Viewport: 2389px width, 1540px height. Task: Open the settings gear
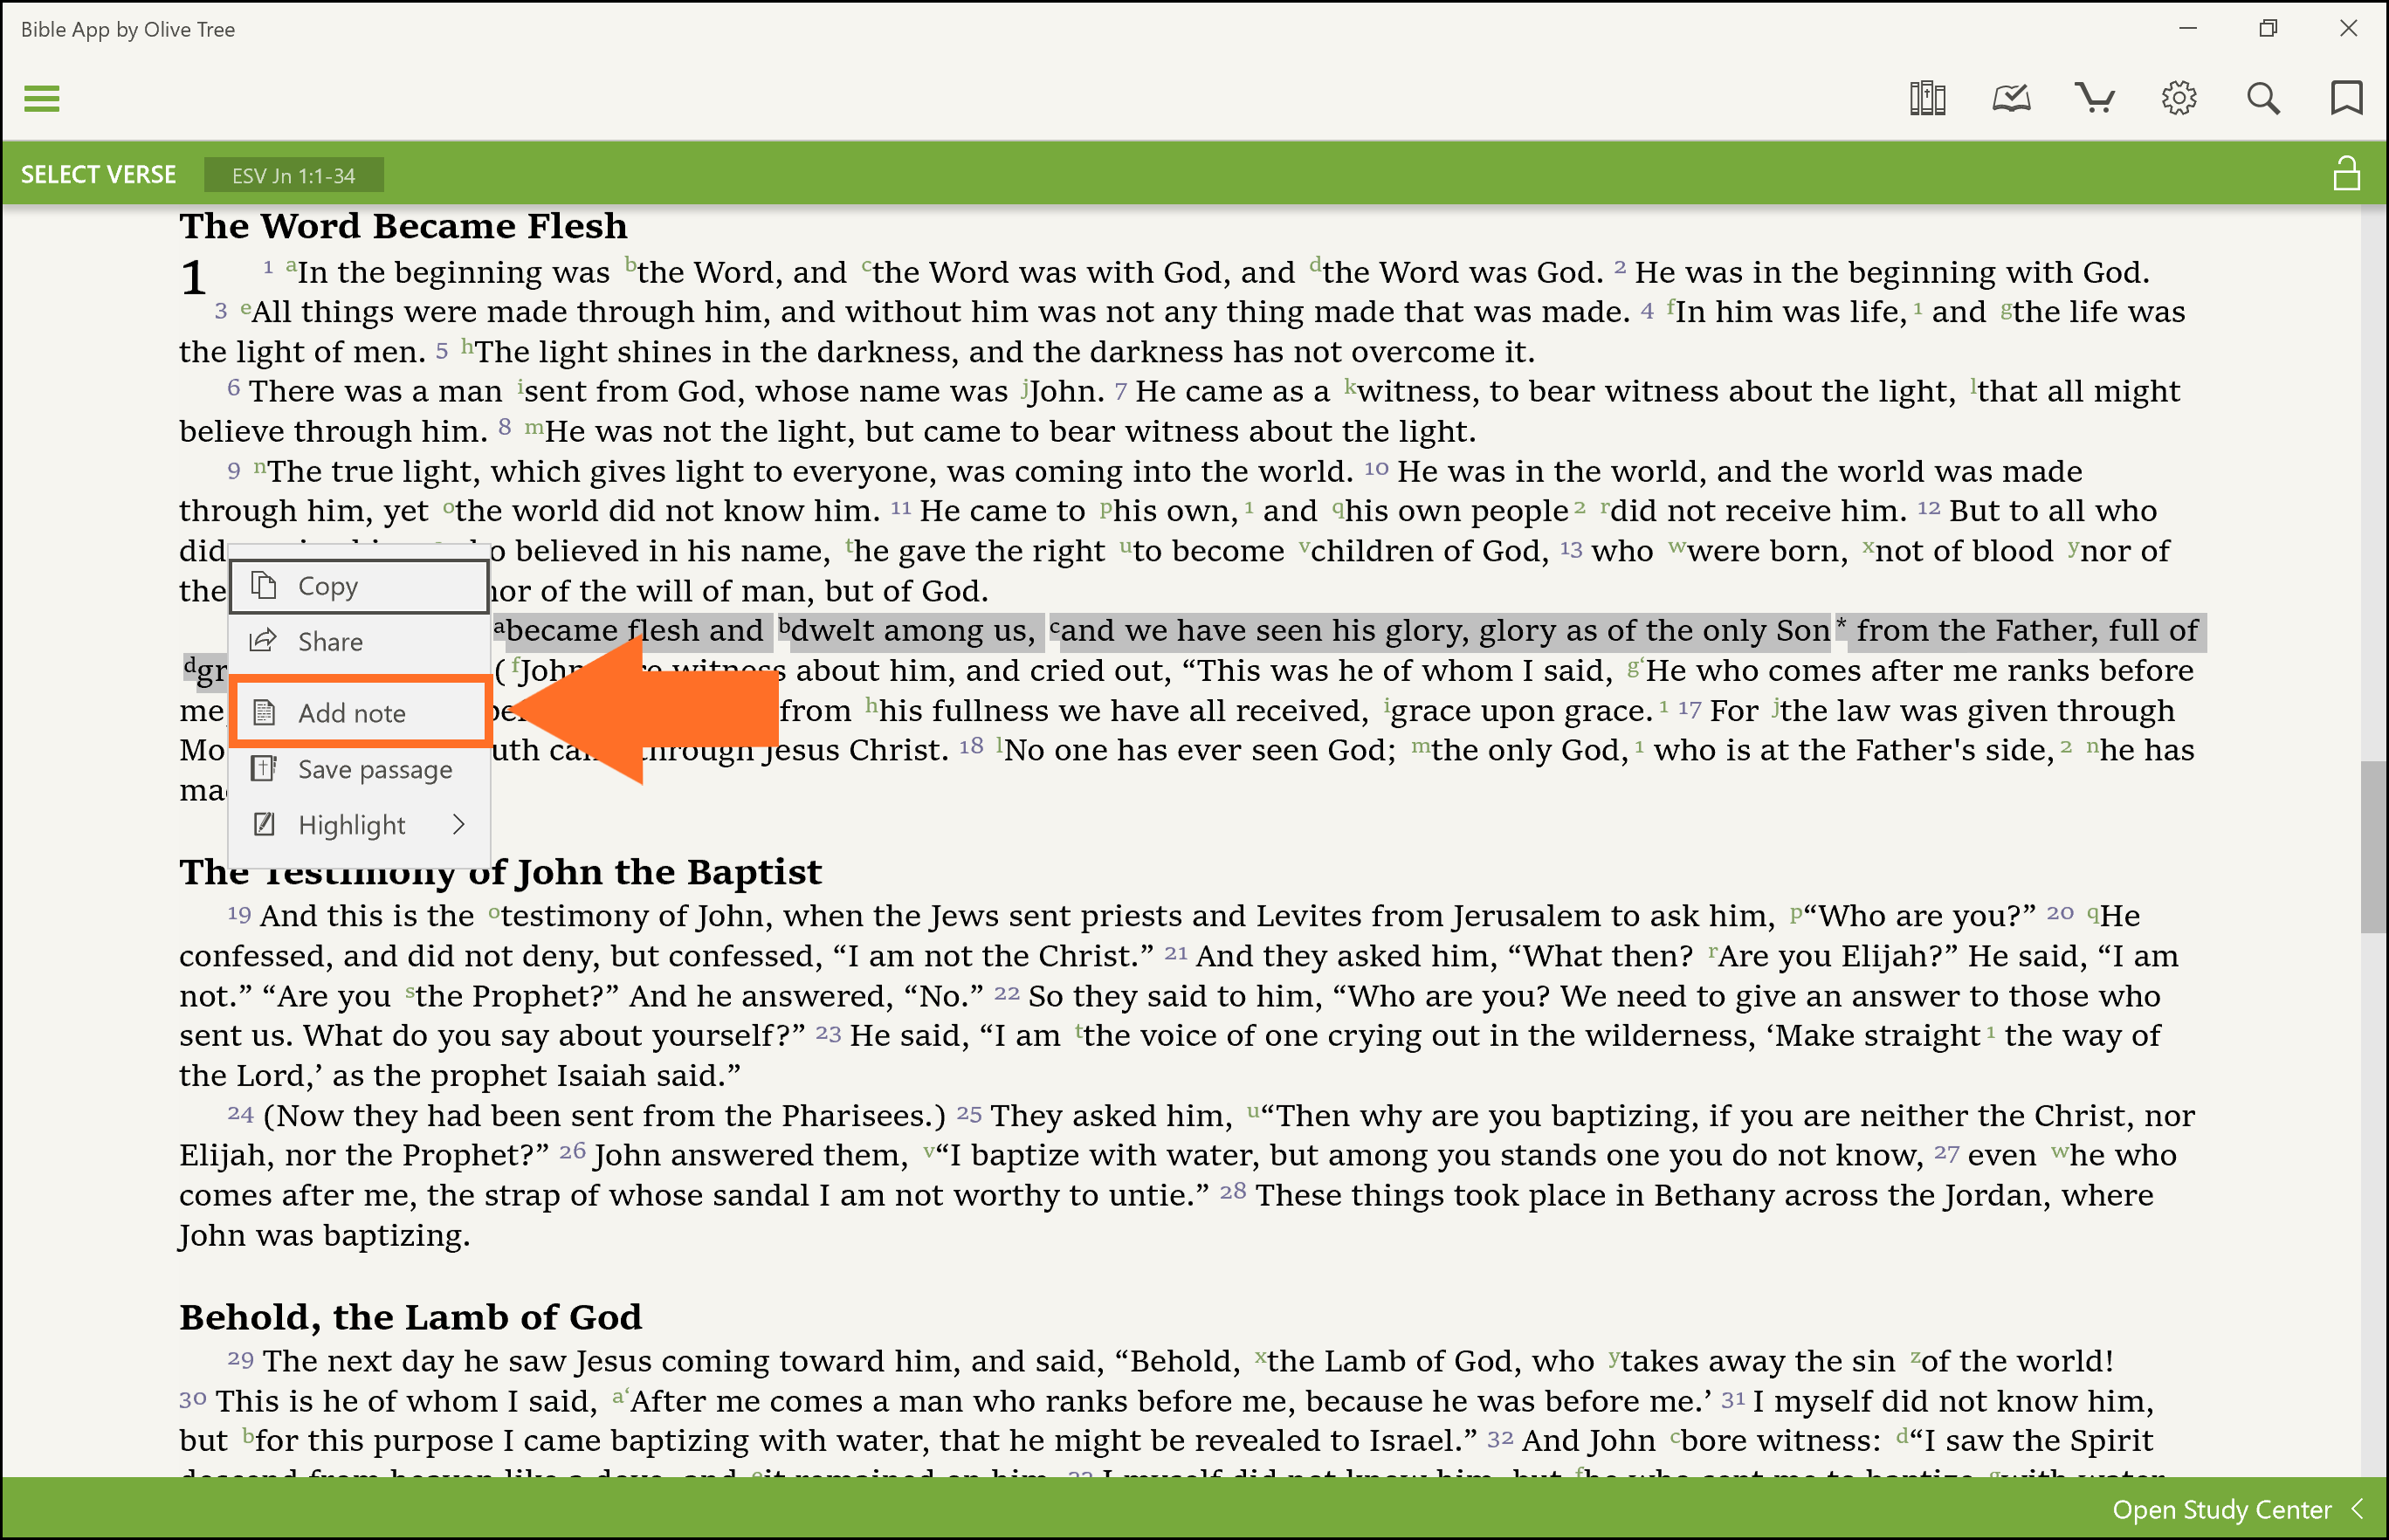pyautogui.click(x=2178, y=98)
